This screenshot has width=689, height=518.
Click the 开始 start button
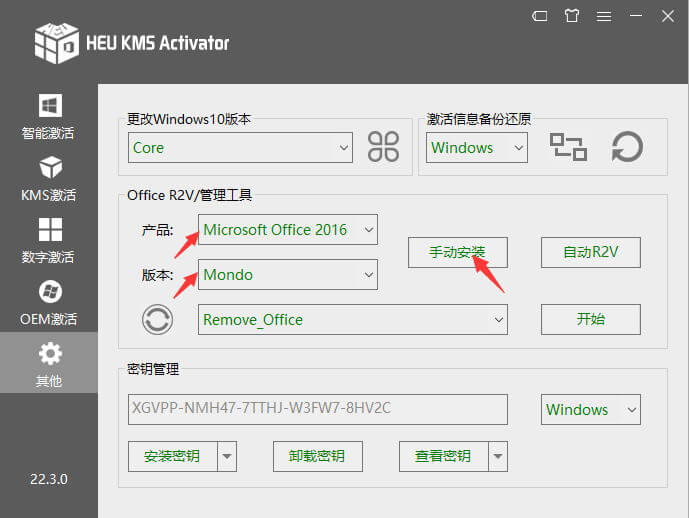pos(591,319)
